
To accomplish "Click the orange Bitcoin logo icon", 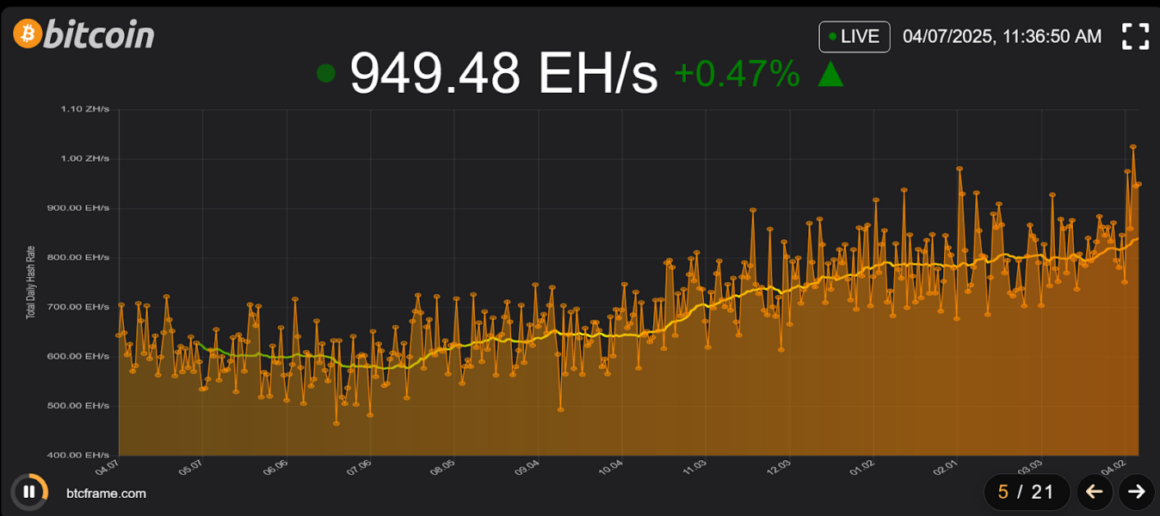I will [x=26, y=34].
